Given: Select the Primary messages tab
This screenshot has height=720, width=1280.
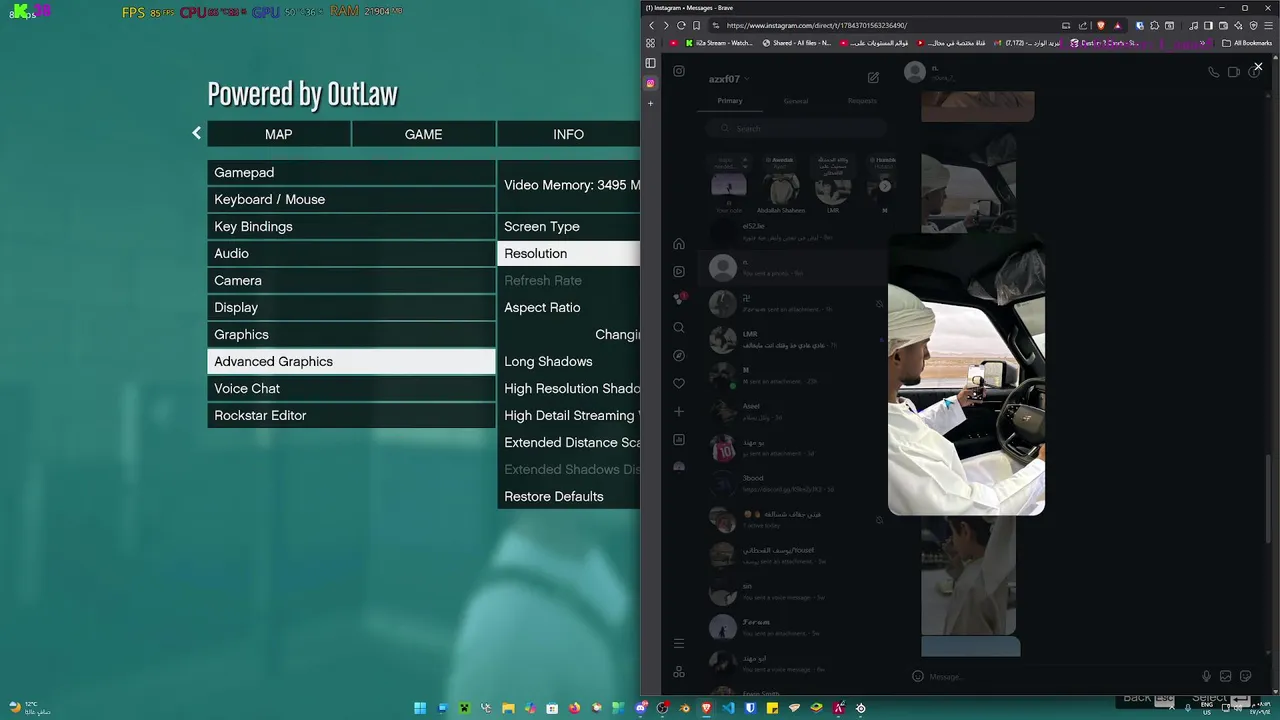Looking at the screenshot, I should pyautogui.click(x=730, y=101).
